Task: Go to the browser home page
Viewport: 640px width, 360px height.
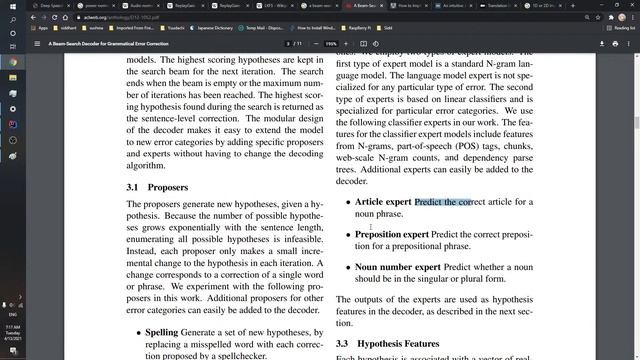Action: [65, 18]
